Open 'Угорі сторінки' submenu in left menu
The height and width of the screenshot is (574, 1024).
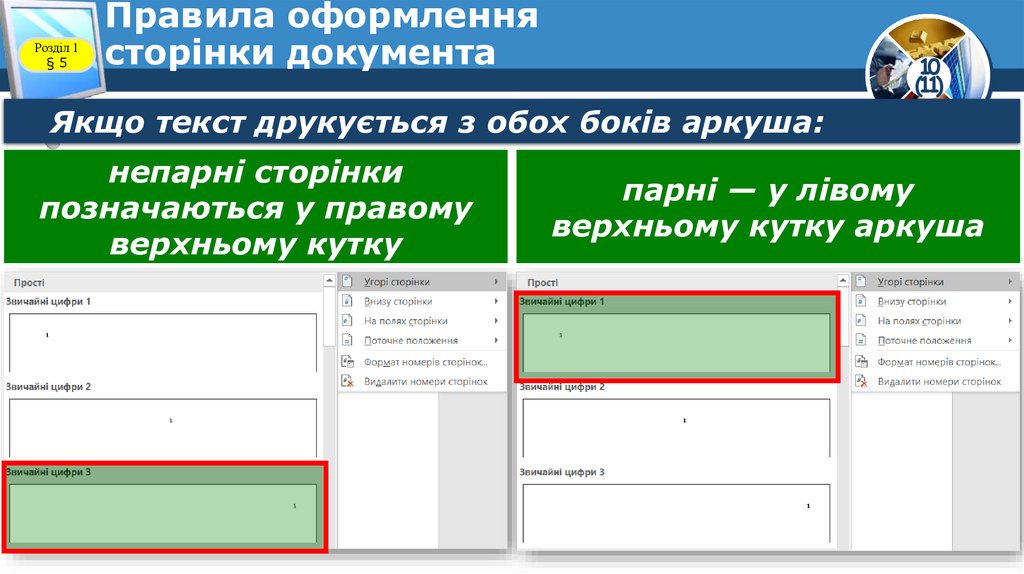point(422,281)
